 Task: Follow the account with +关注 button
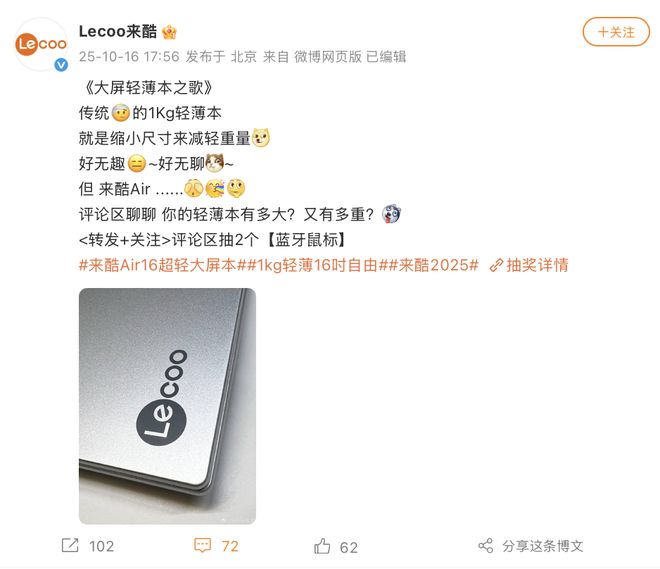point(616,32)
